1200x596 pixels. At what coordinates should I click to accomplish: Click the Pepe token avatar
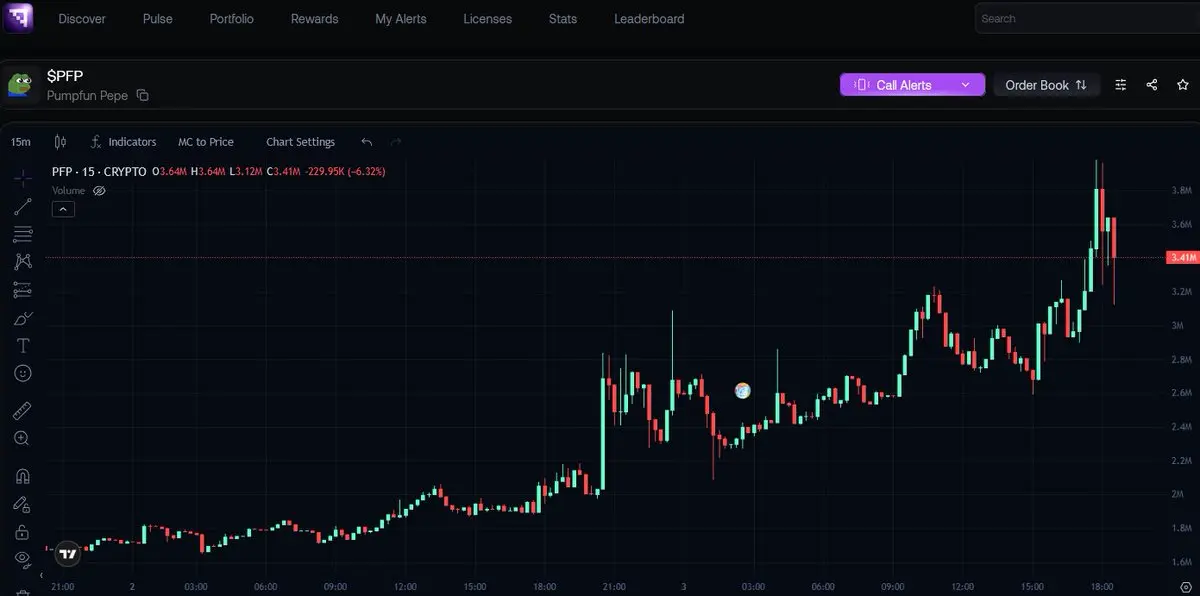click(19, 85)
